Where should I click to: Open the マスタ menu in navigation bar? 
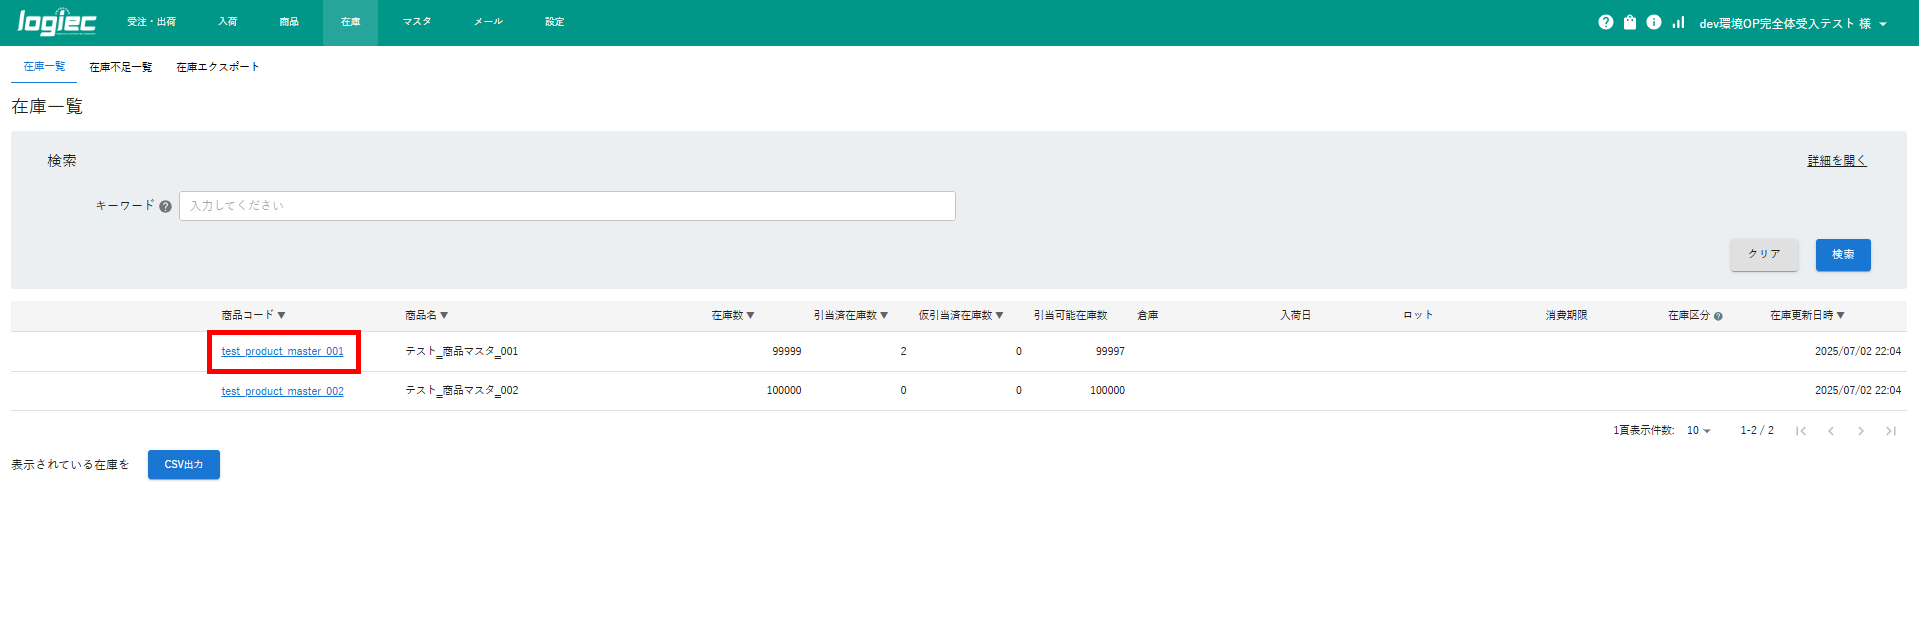(416, 22)
